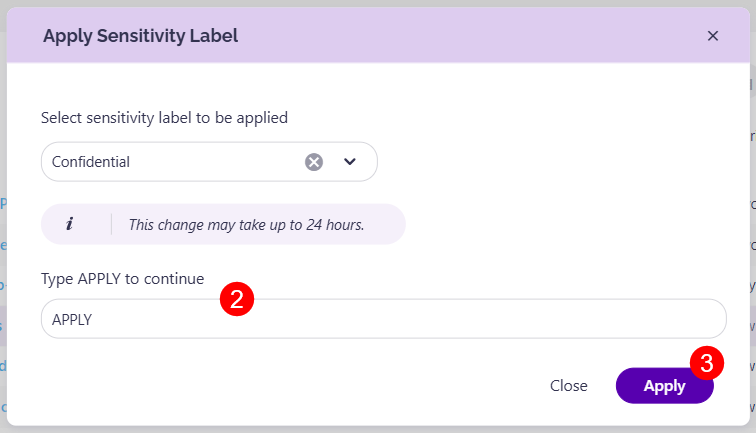756x433 pixels.
Task: Click the red number 3 badge
Action: pyautogui.click(x=707, y=362)
